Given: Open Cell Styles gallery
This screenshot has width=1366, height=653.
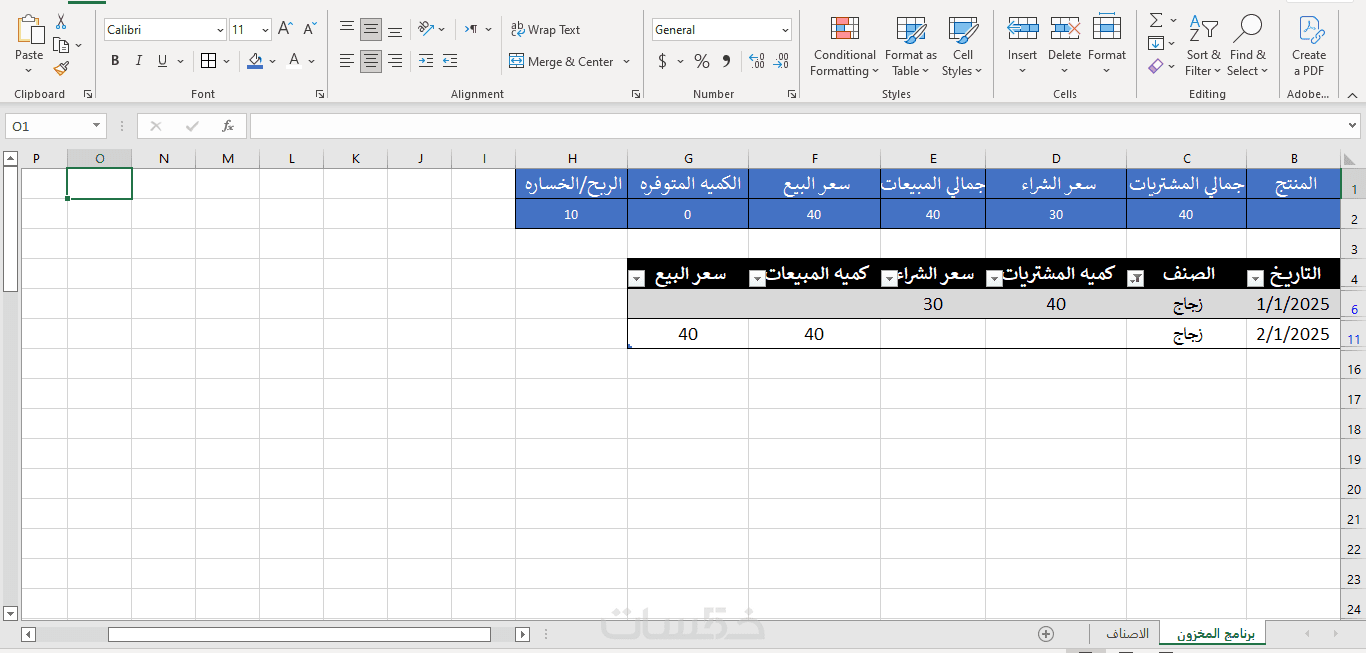Looking at the screenshot, I should point(963,46).
